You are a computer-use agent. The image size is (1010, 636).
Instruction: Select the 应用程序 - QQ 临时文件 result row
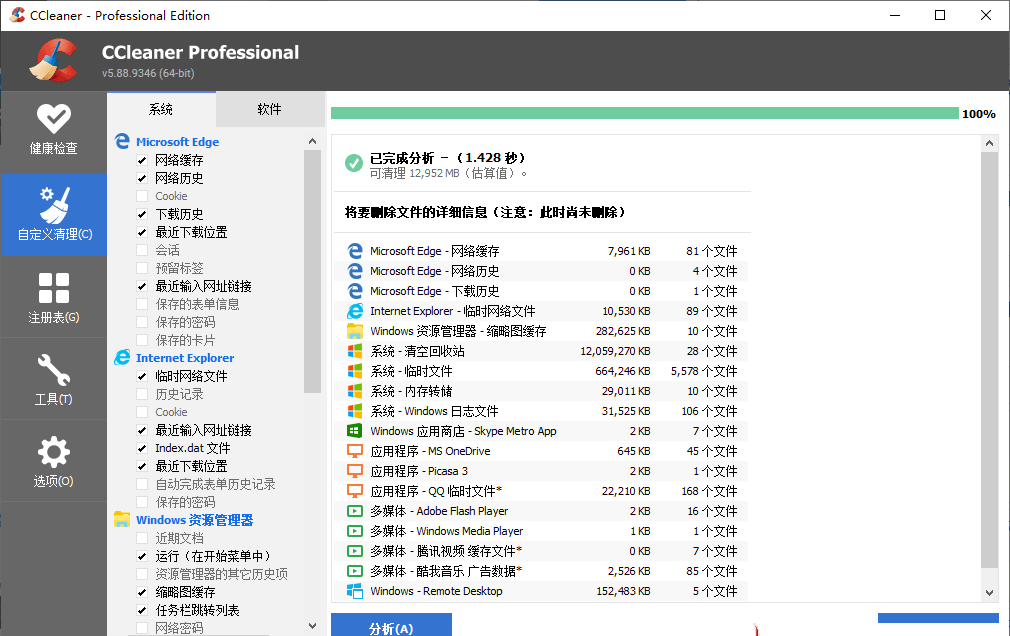(x=540, y=491)
